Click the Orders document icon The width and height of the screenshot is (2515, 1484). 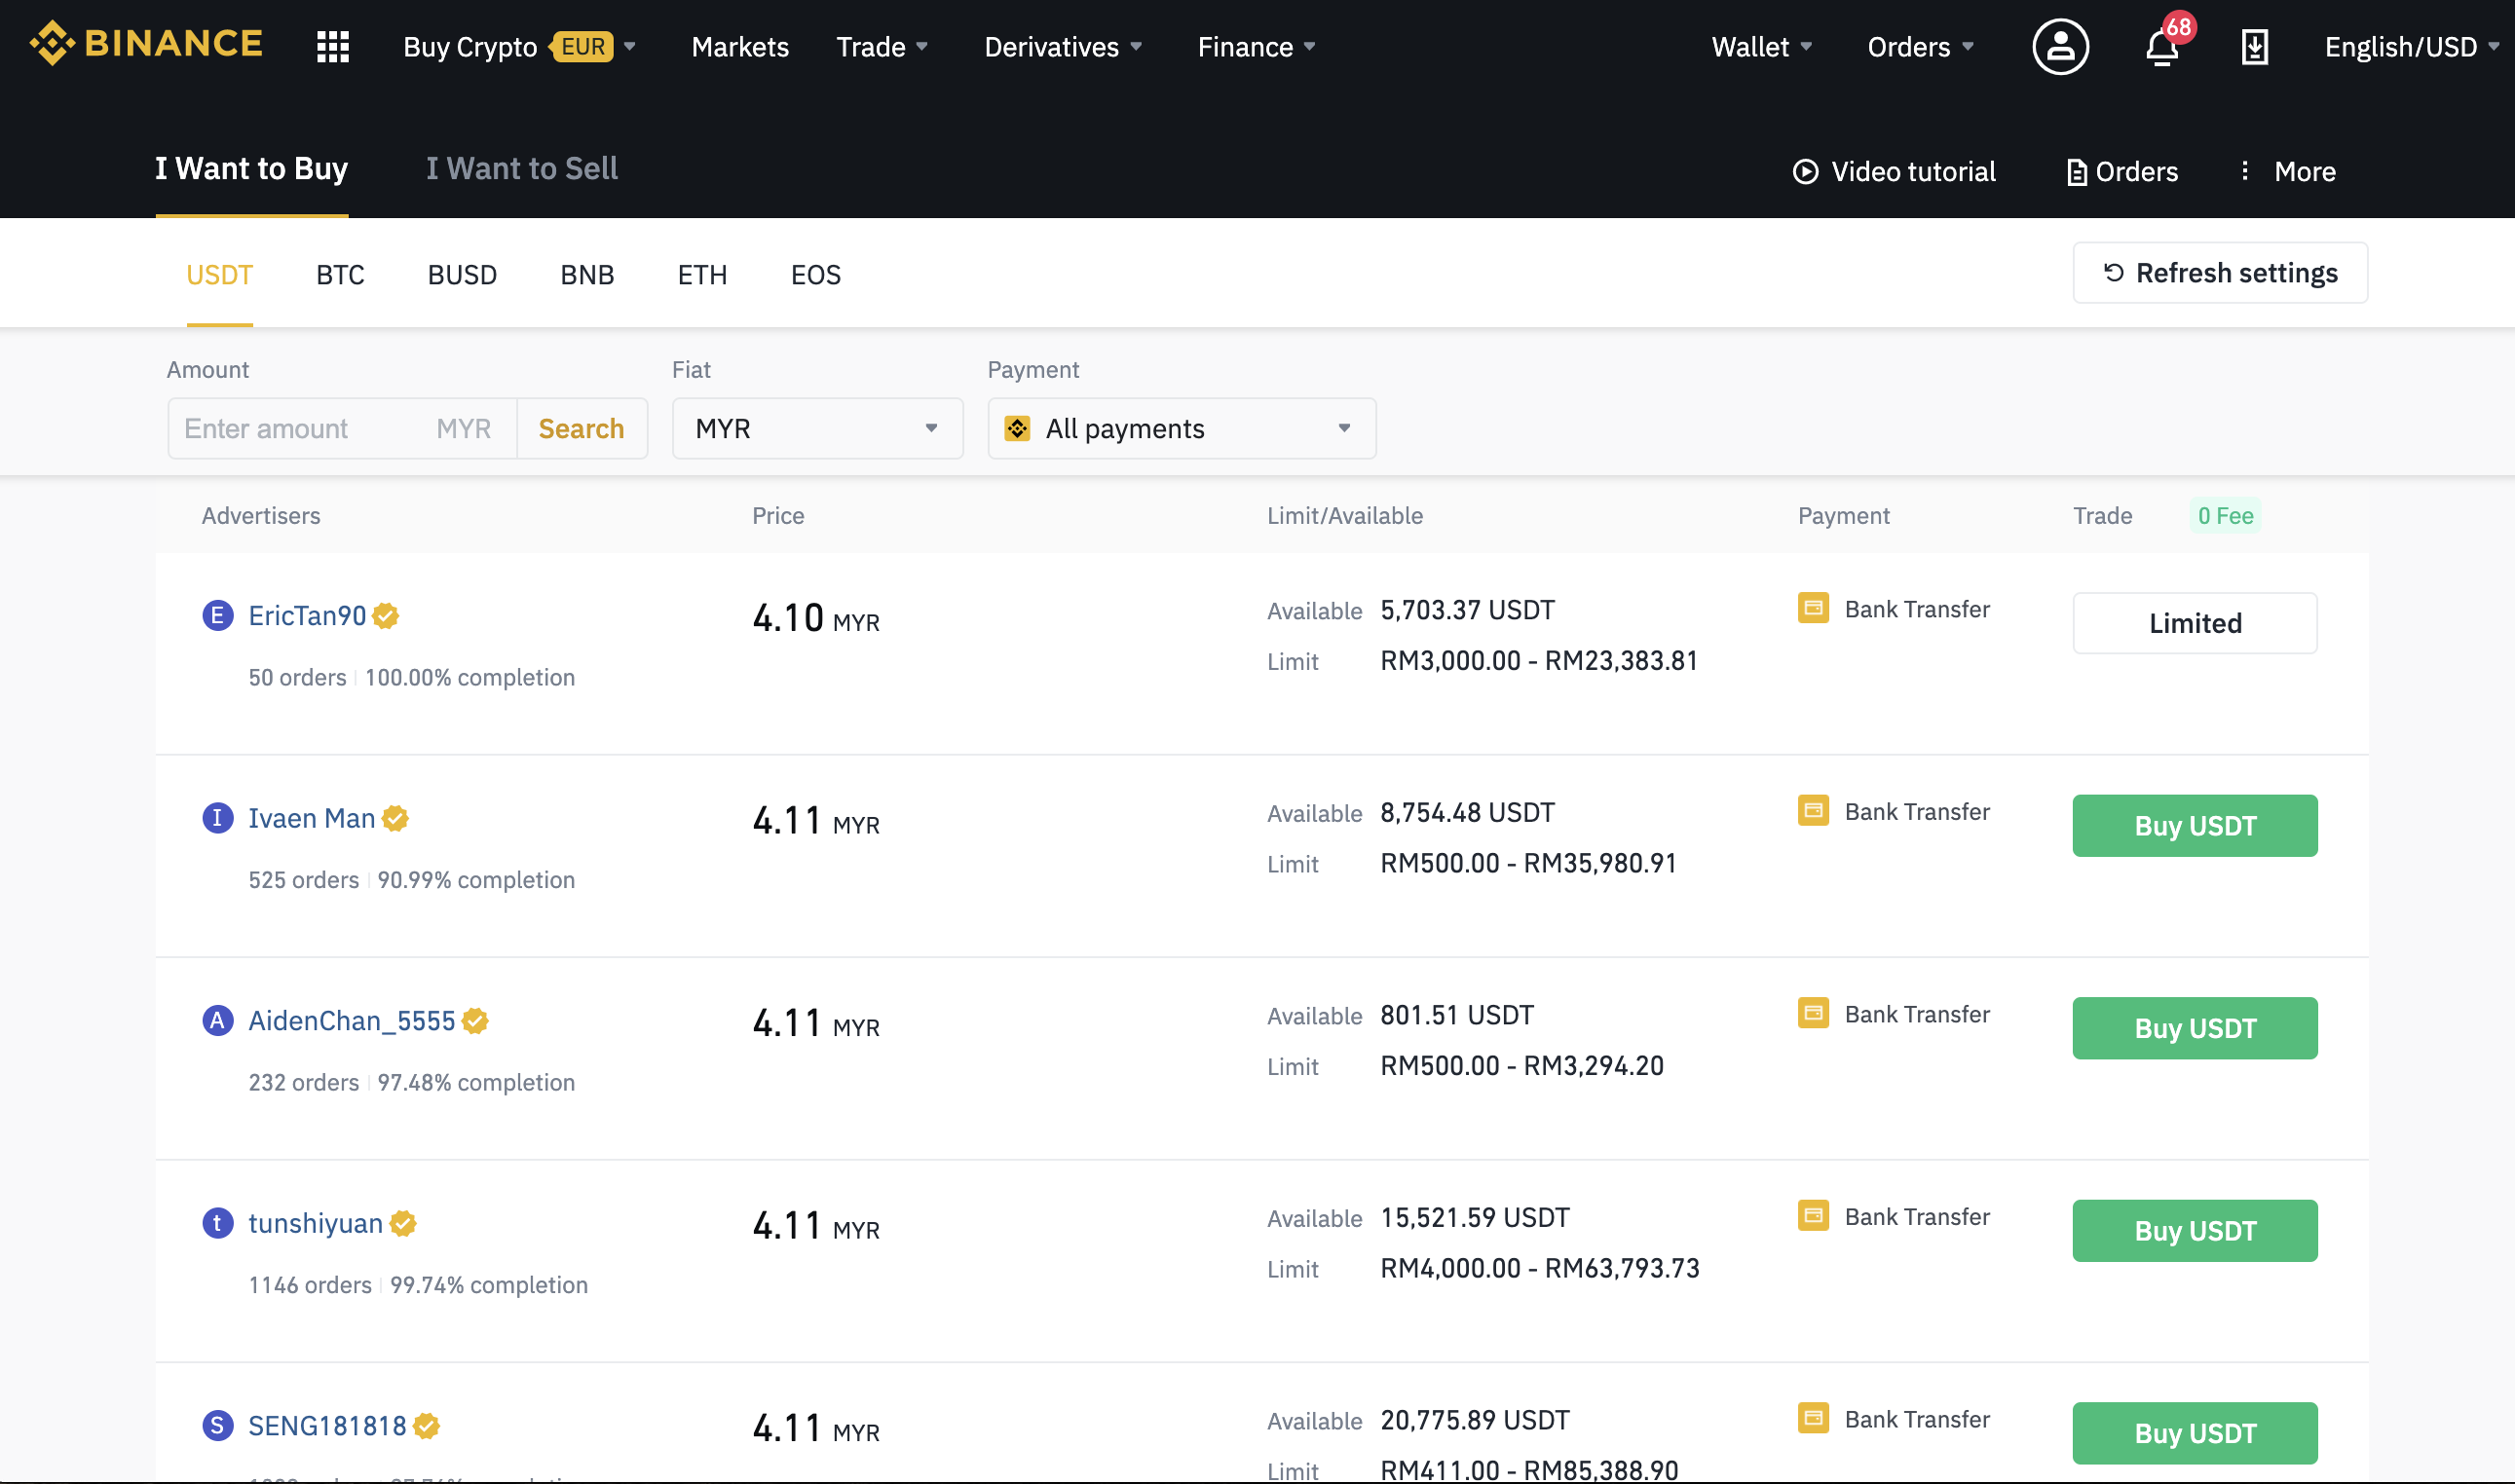[x=2077, y=172]
